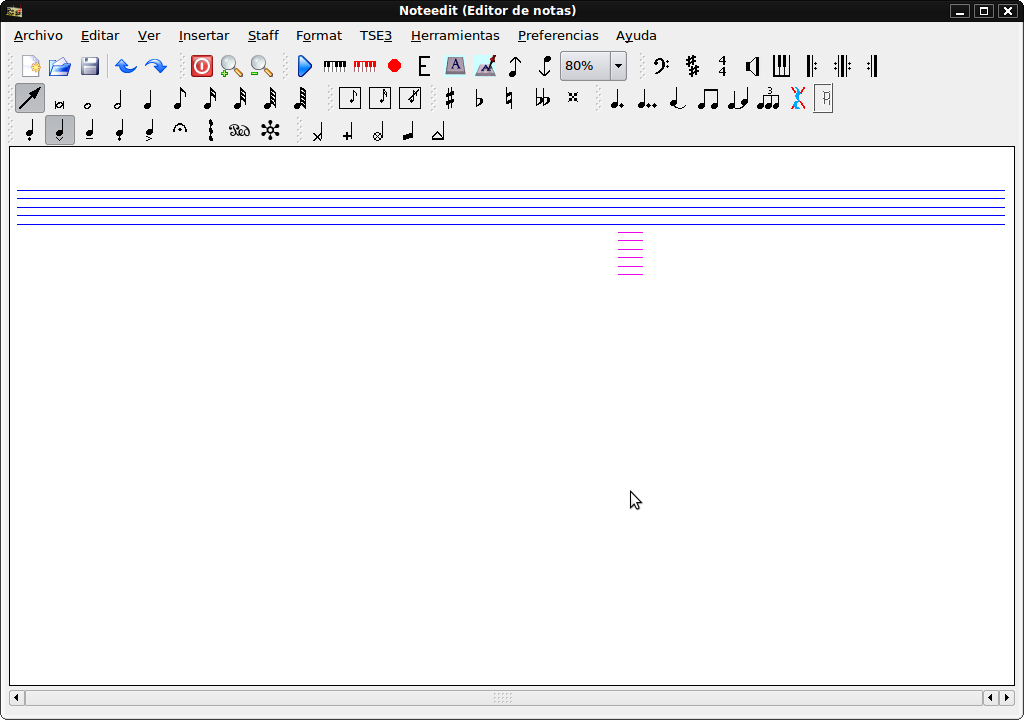Viewport: 1024px width, 720px height.
Task: Click the text A icon
Action: [455, 66]
